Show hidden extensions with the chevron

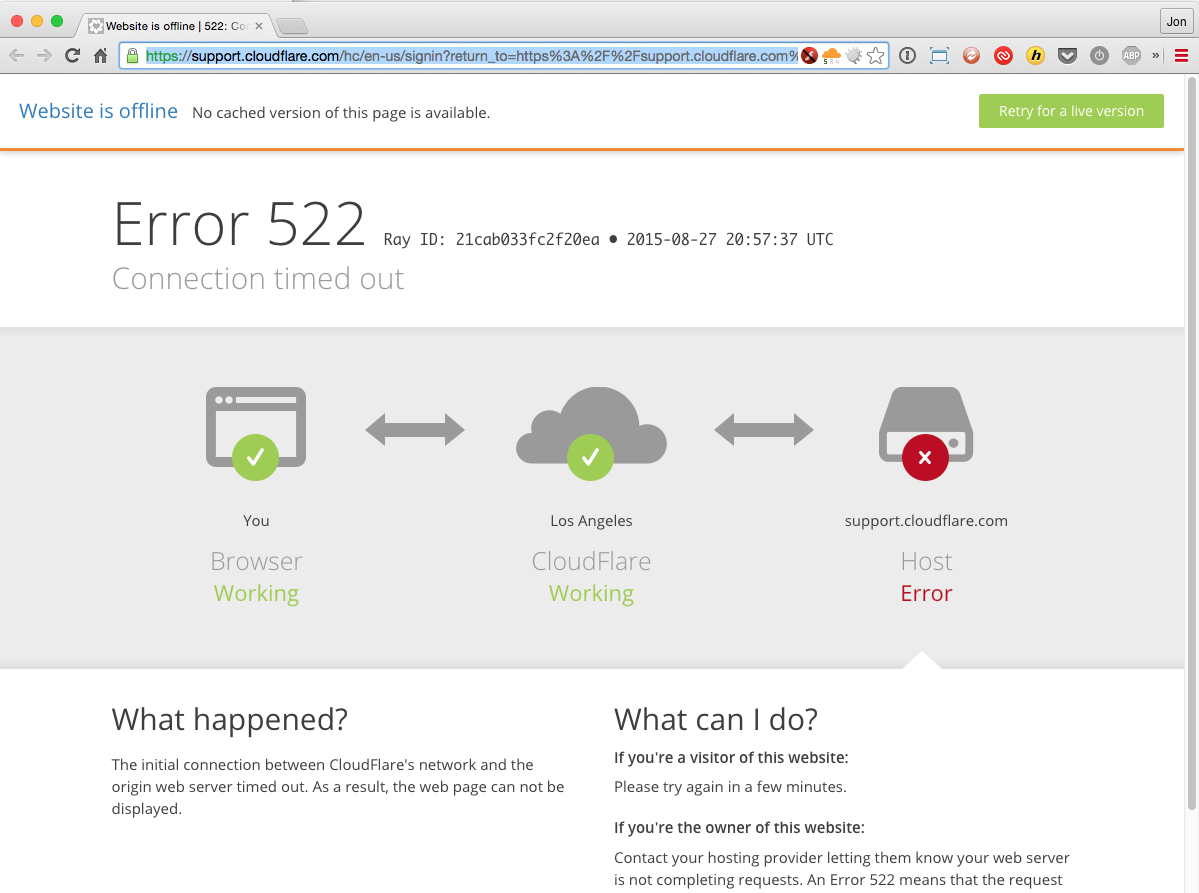[1155, 56]
